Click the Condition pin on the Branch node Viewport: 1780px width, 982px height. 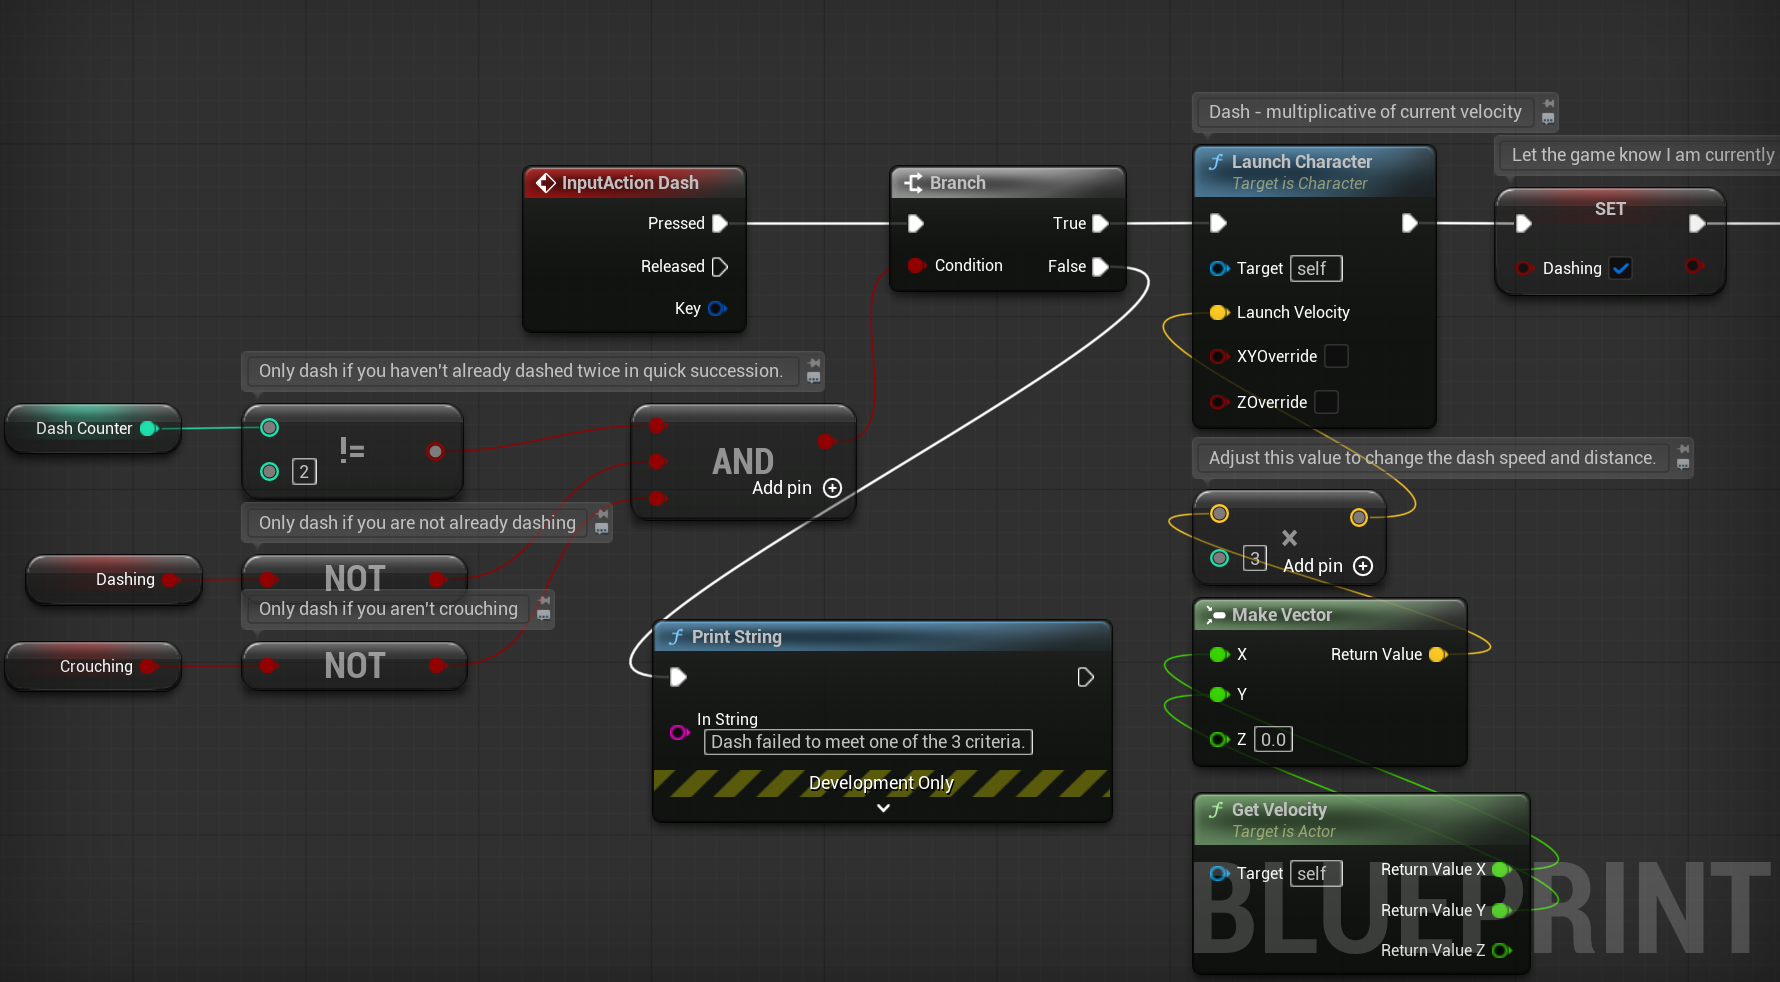coord(915,265)
